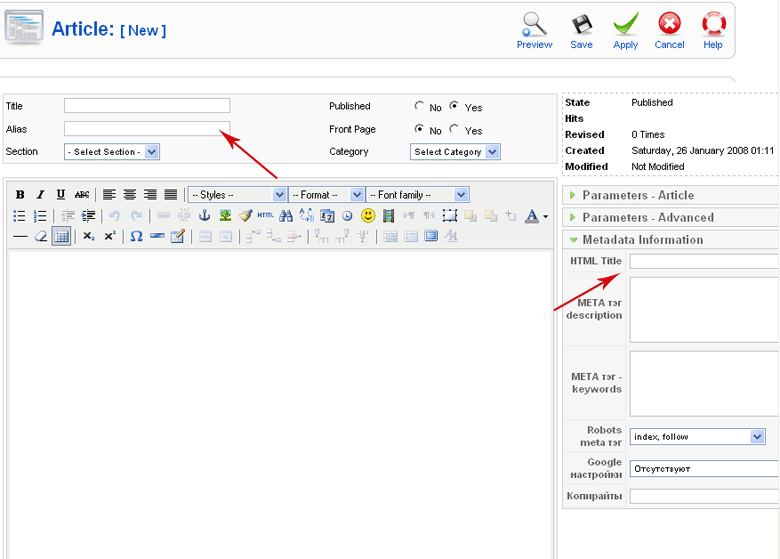Expand Parameters - Advanced panel

[671, 218]
